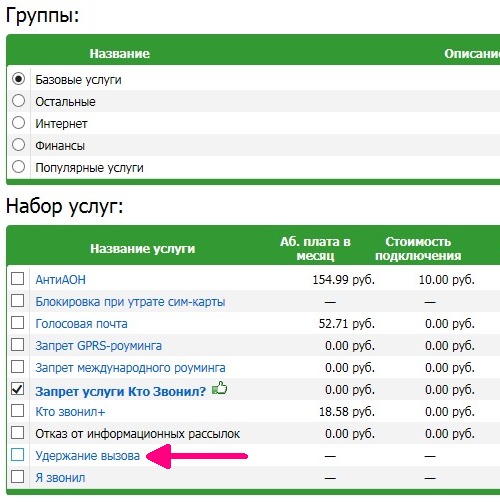Image resolution: width=500 pixels, height=502 pixels.
Task: Select the Базовые услуги radio button
Action: [18, 79]
